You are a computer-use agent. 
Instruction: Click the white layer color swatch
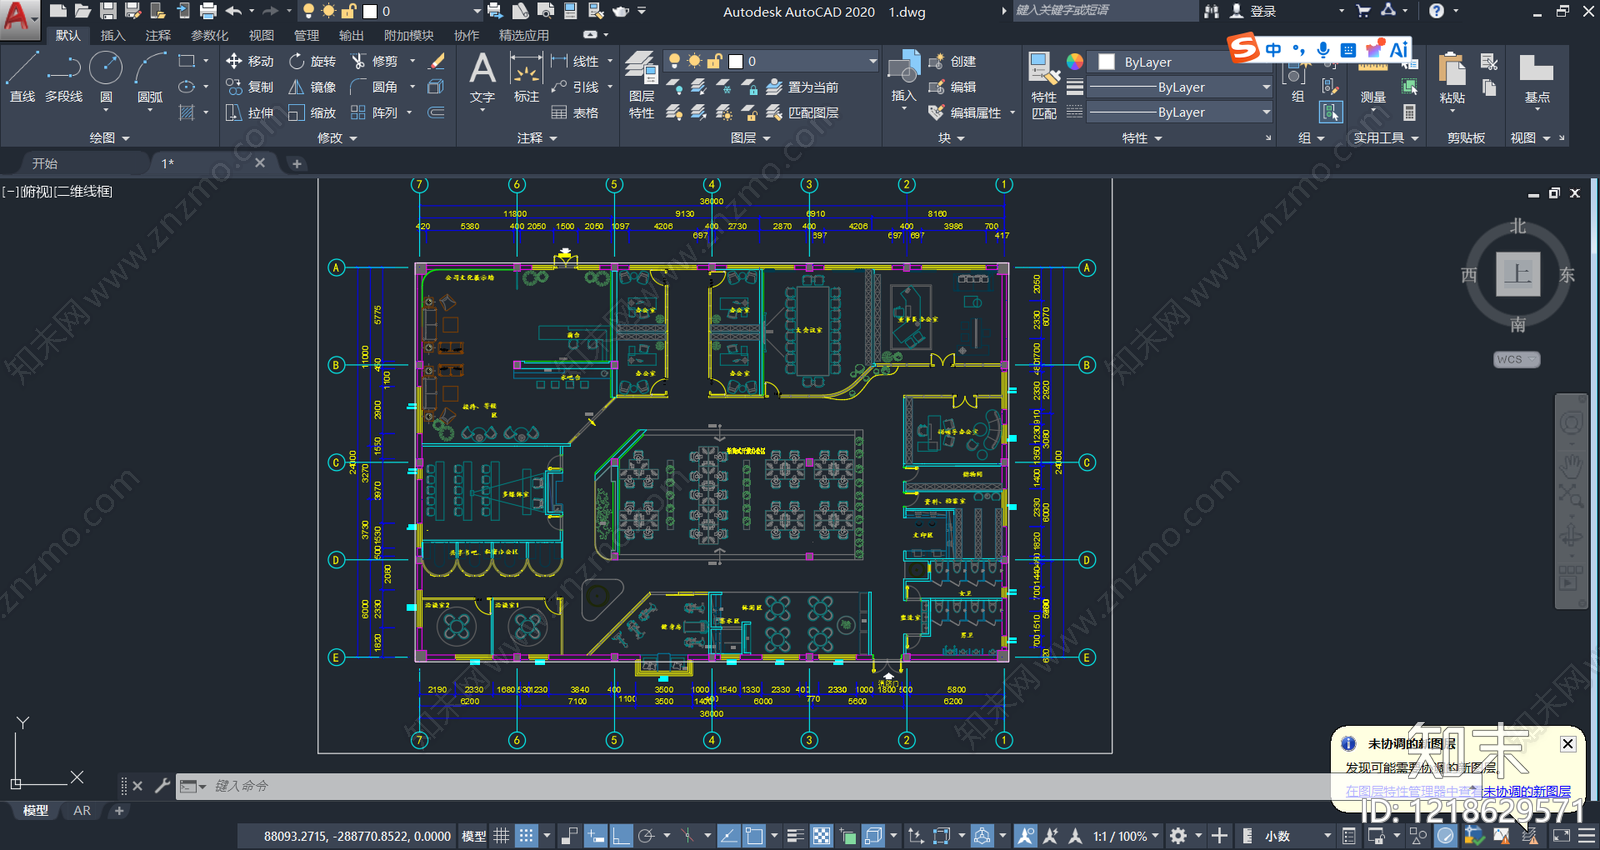(x=736, y=61)
